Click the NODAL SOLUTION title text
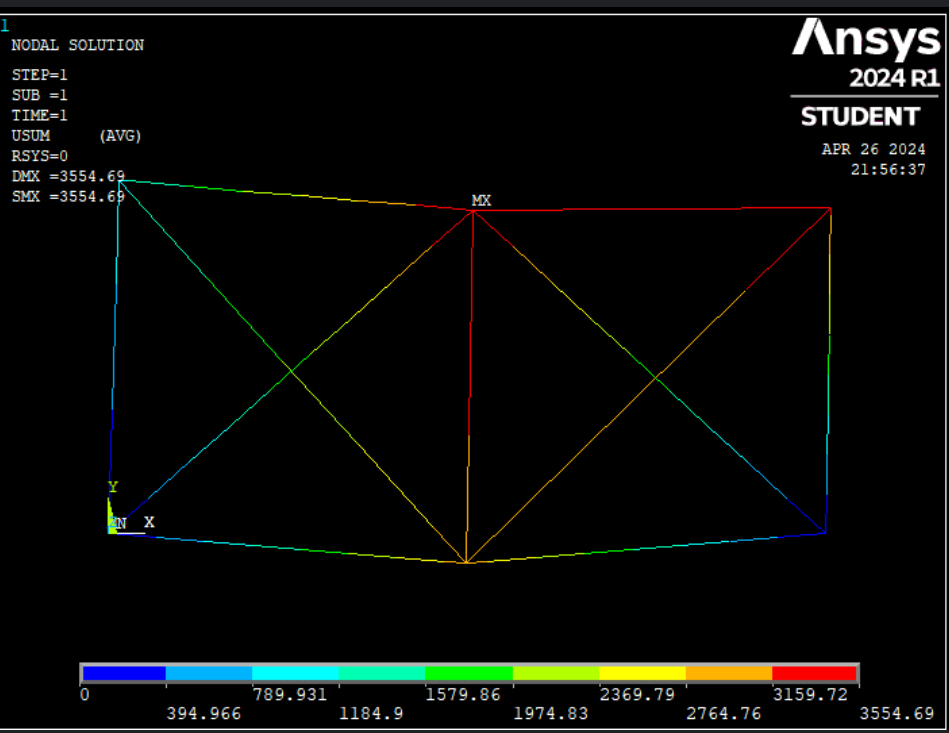 point(76,45)
